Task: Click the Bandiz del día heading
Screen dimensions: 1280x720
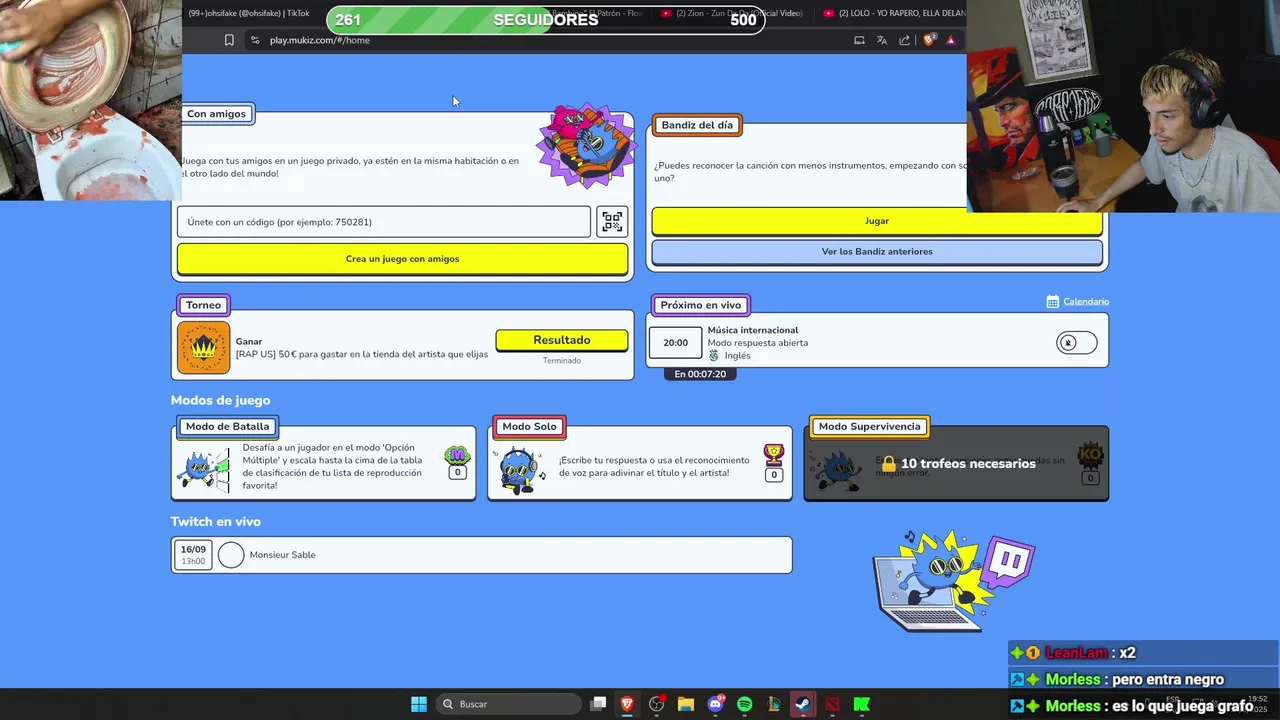Action: click(697, 125)
